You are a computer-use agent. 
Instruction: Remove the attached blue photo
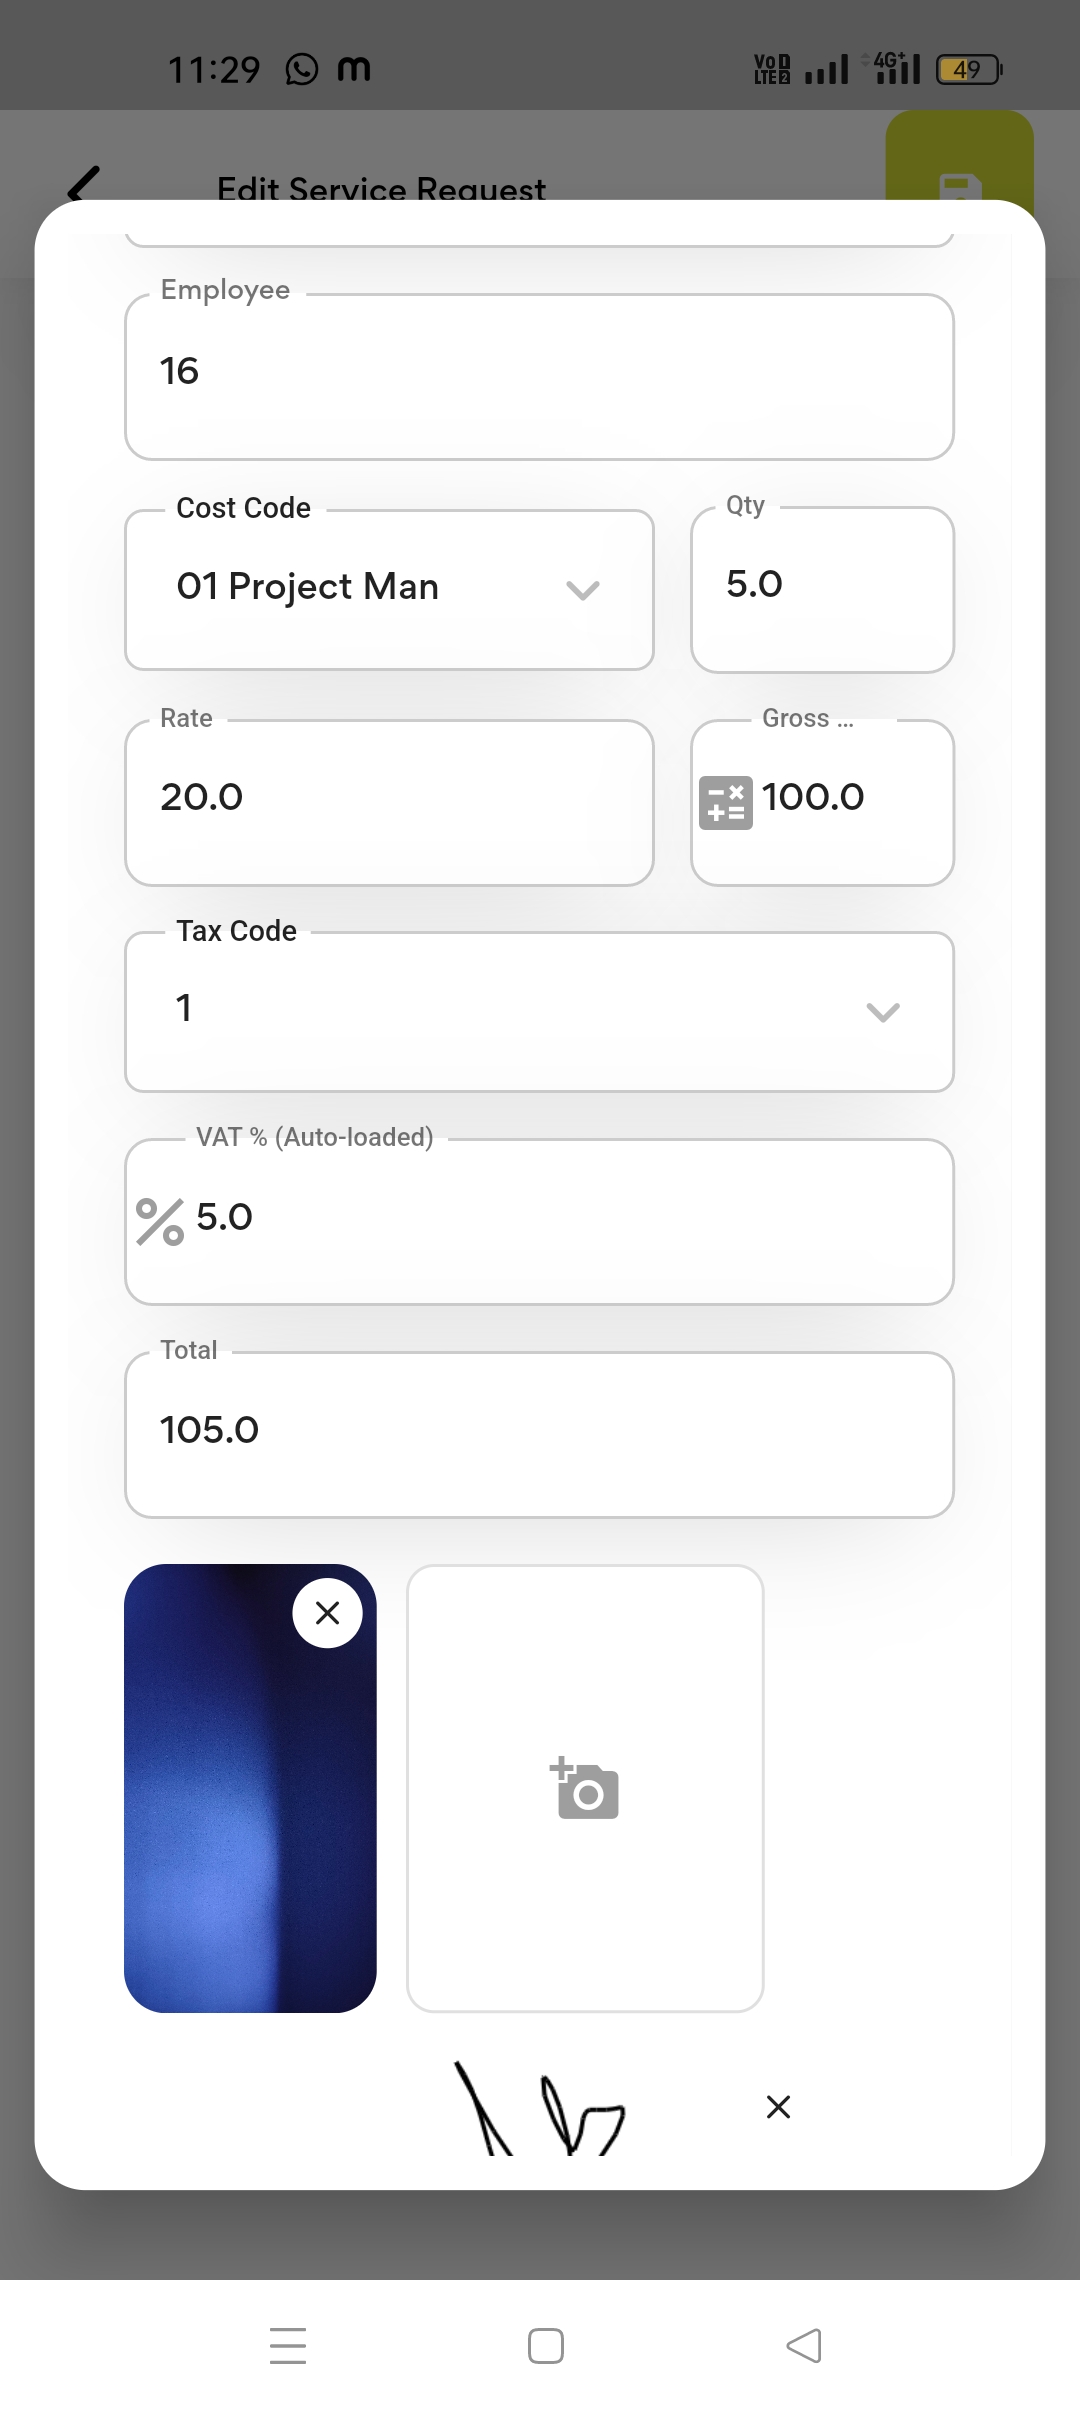[x=327, y=1613]
